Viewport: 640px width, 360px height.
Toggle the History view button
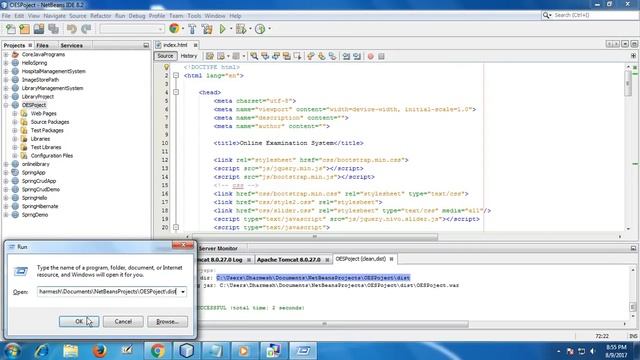(189, 56)
